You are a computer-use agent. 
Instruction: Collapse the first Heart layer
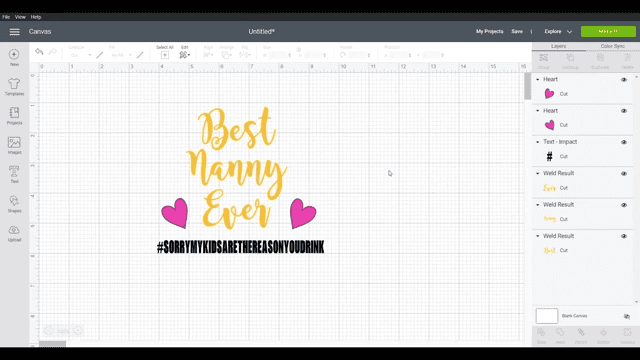click(x=538, y=80)
